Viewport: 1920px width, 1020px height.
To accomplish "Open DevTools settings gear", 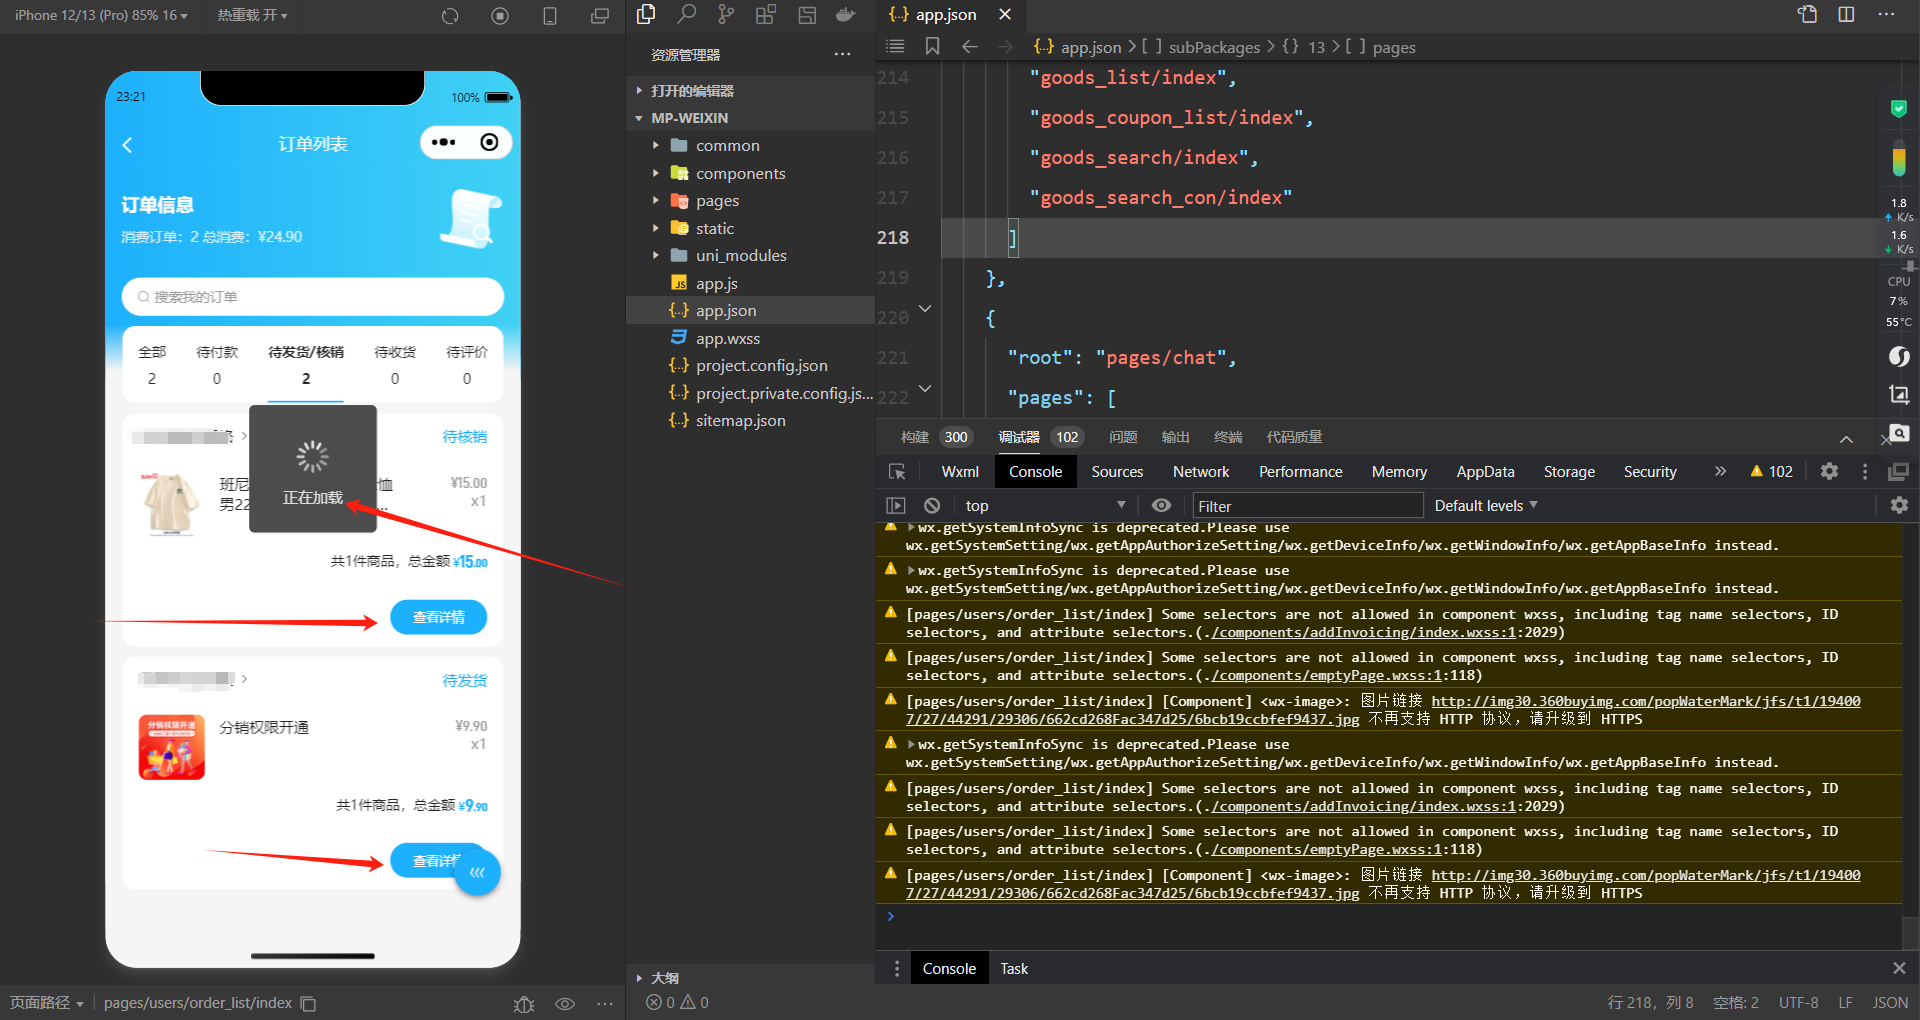I will click(x=1829, y=472).
